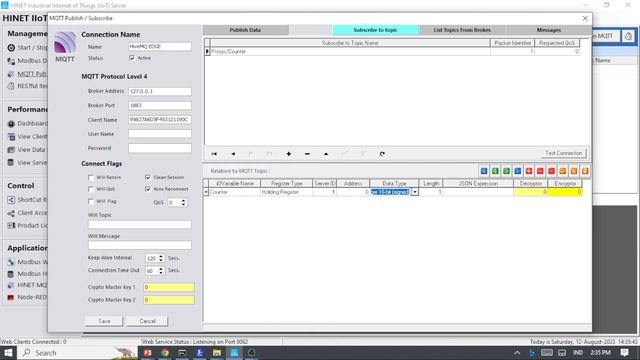
Task: Click the Cancel button
Action: pos(147,321)
